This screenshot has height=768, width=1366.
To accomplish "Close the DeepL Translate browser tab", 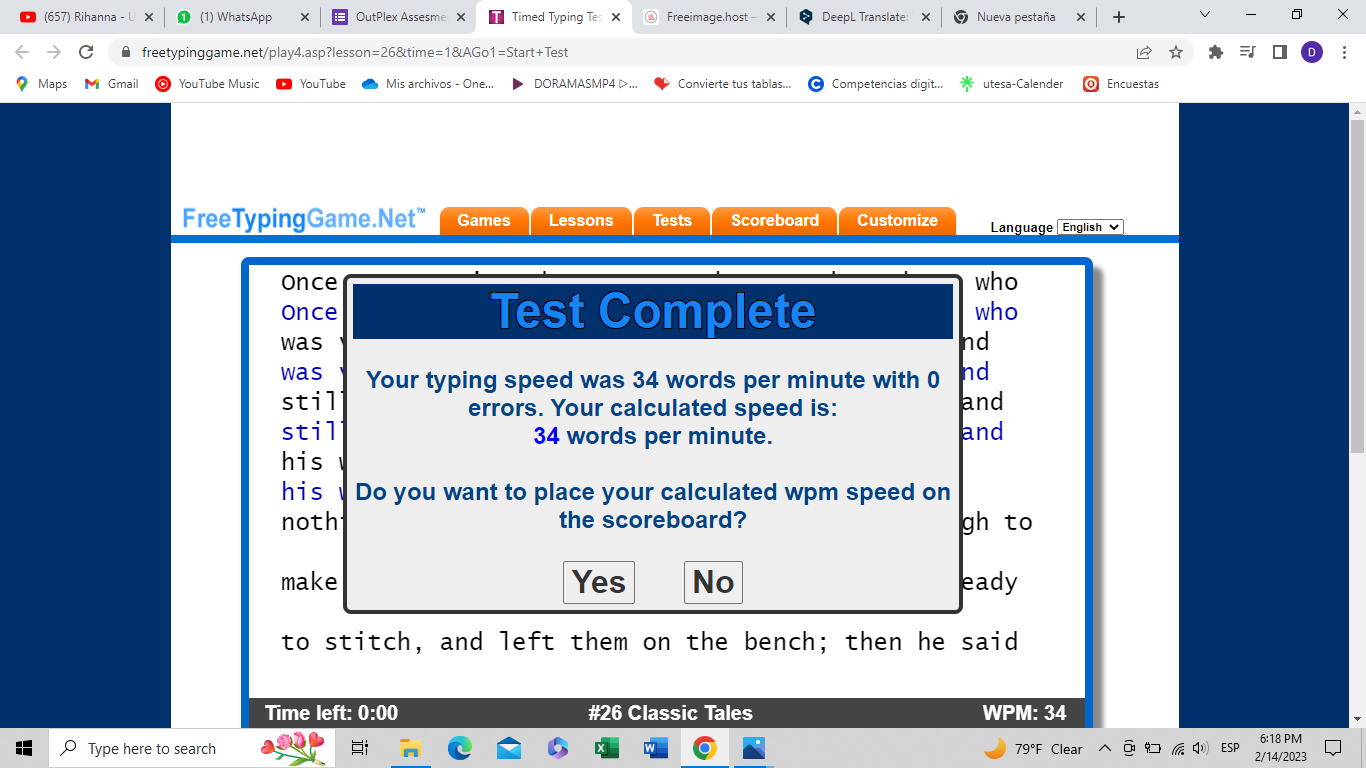I will [x=927, y=17].
